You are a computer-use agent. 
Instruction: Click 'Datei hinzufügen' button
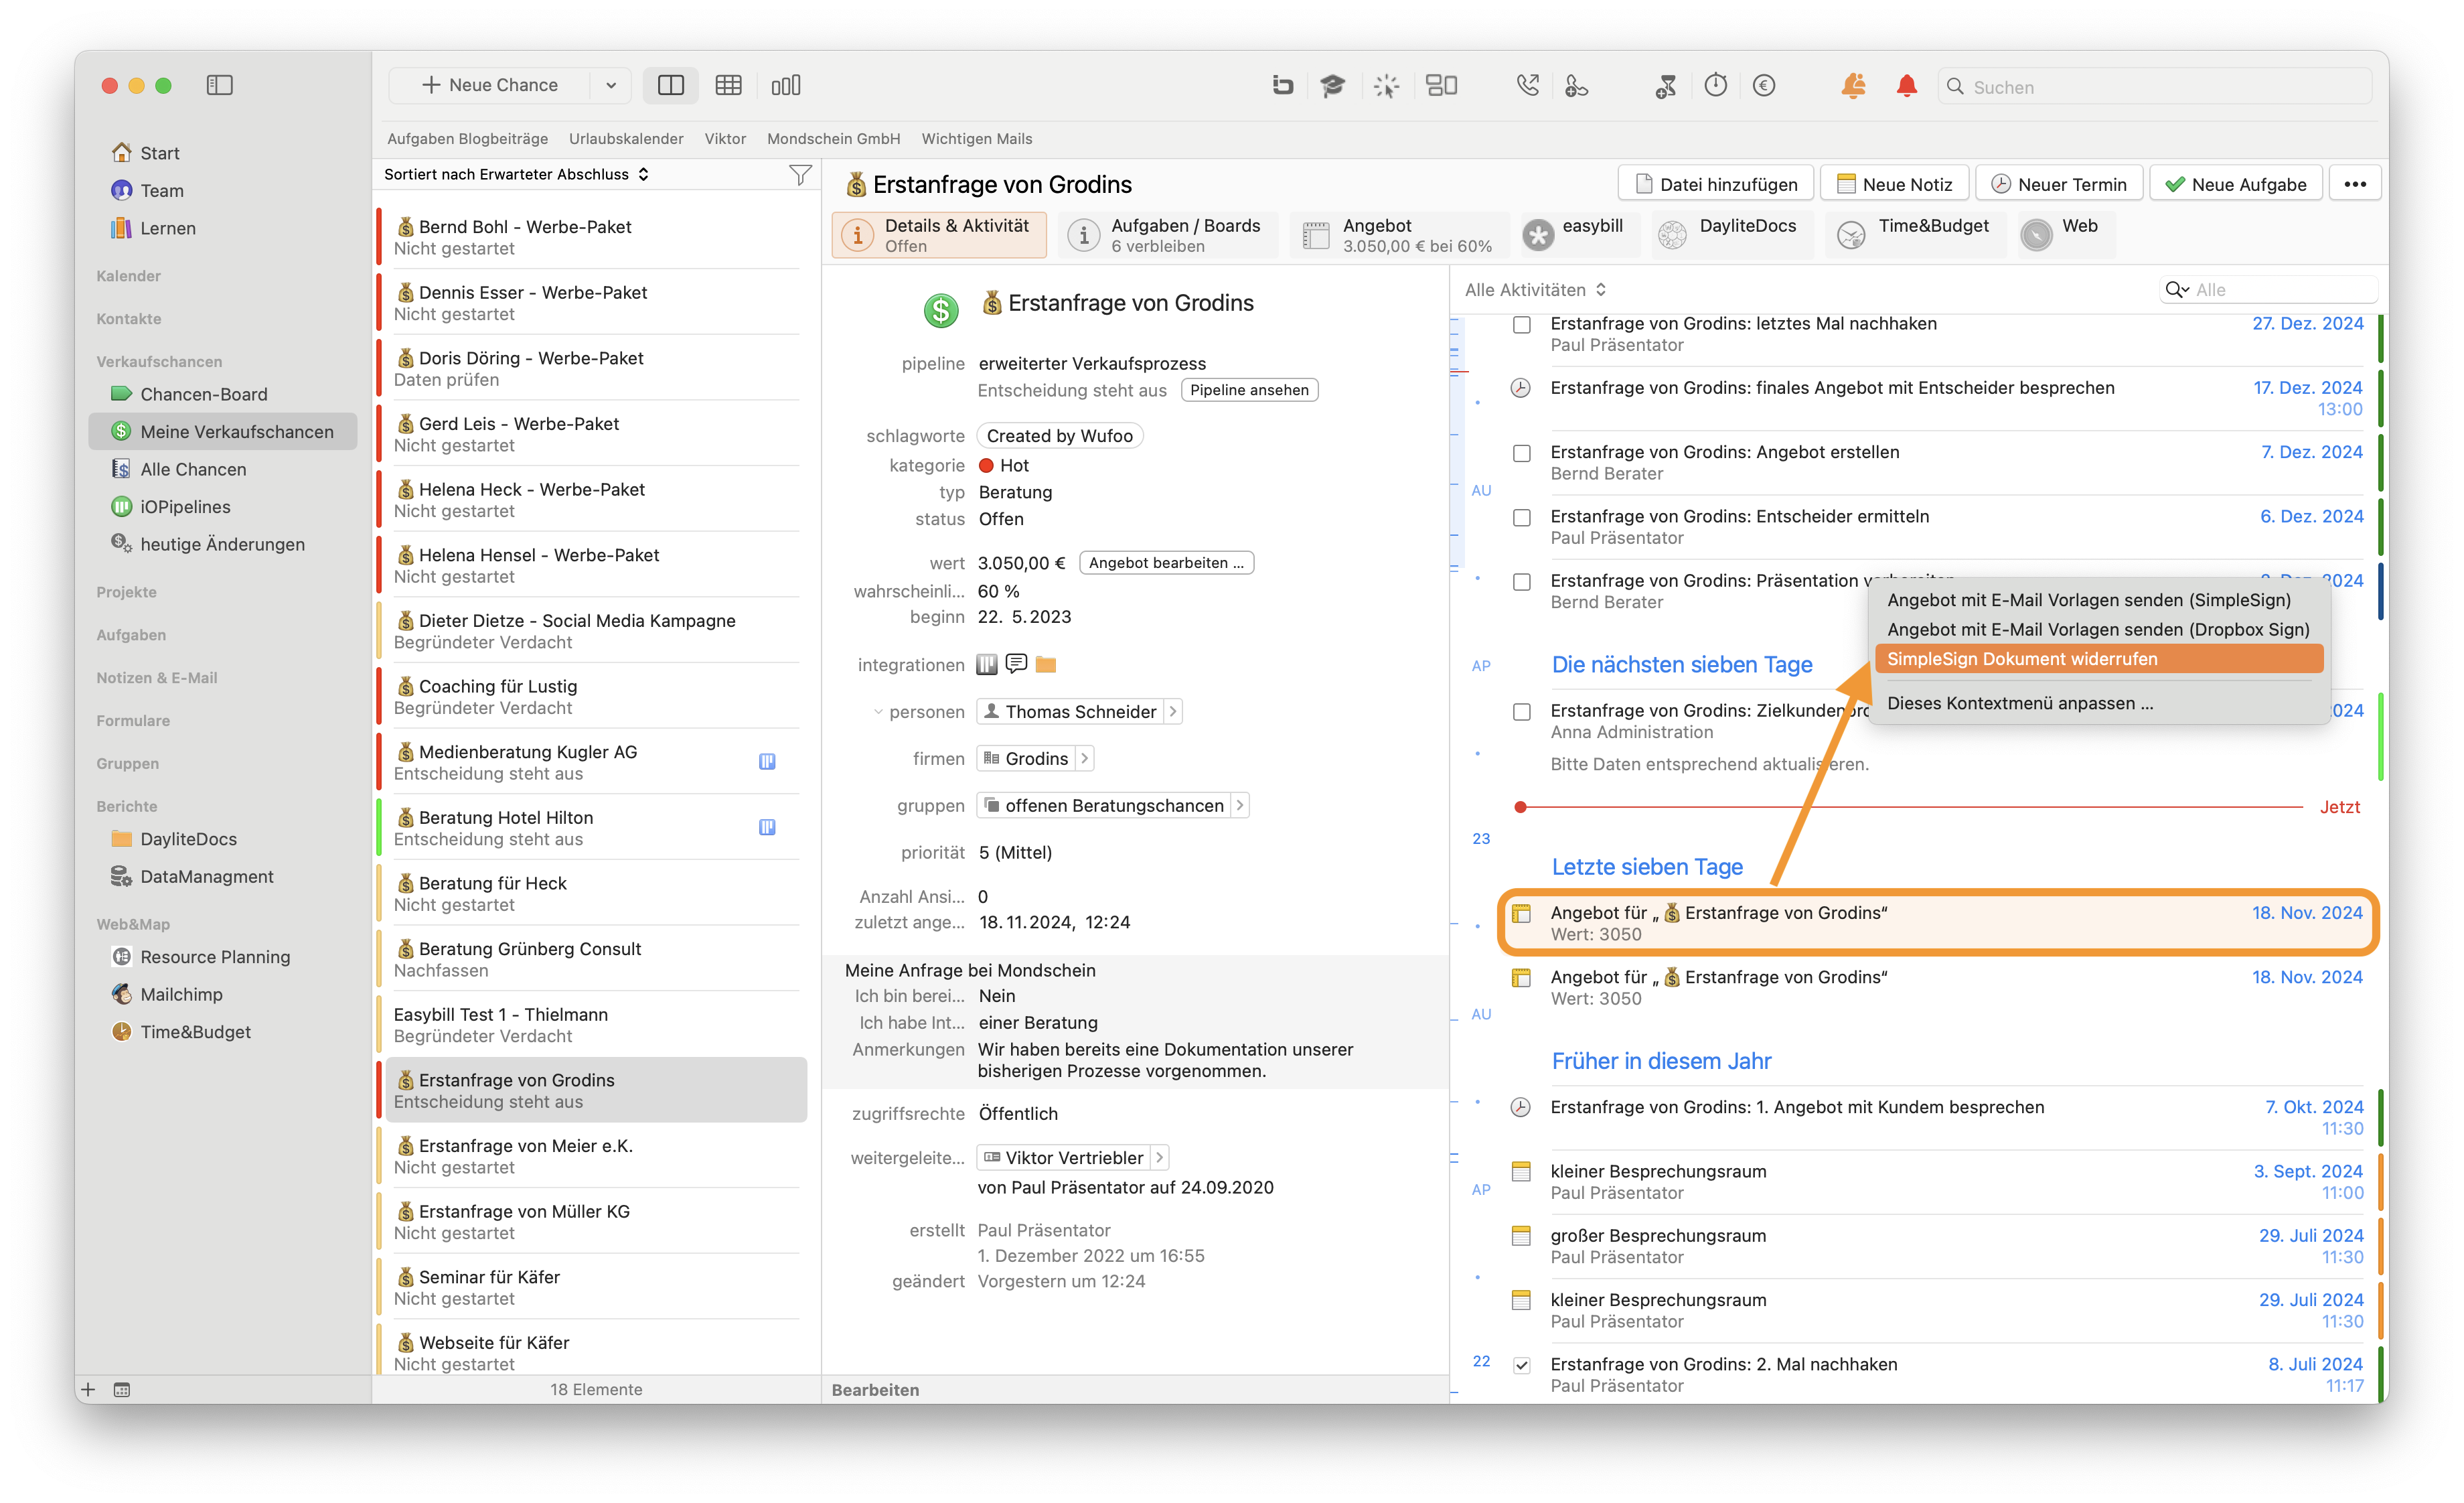[1716, 184]
